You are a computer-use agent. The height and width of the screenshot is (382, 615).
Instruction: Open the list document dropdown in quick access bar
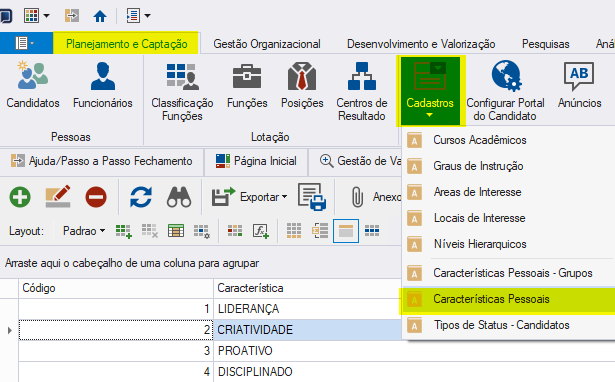click(x=138, y=16)
